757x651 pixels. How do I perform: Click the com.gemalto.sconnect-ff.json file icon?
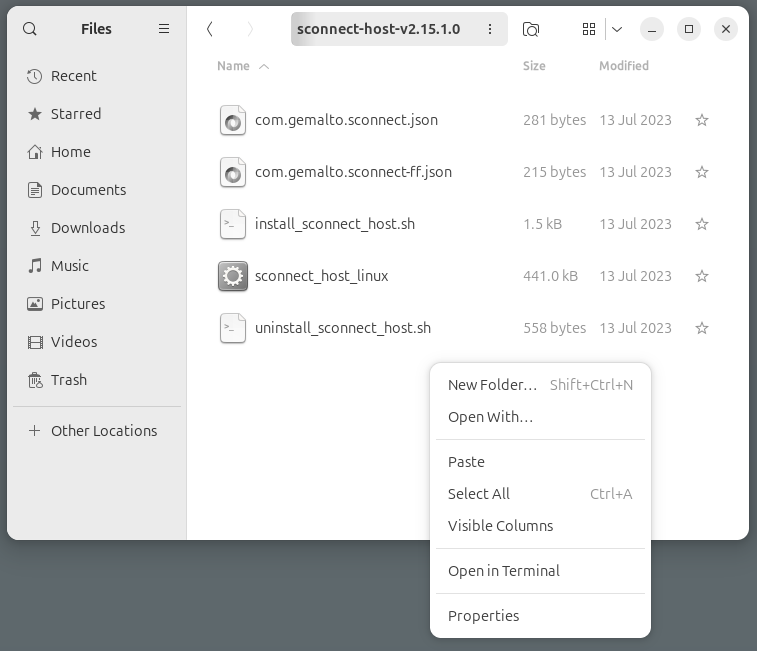click(x=233, y=172)
